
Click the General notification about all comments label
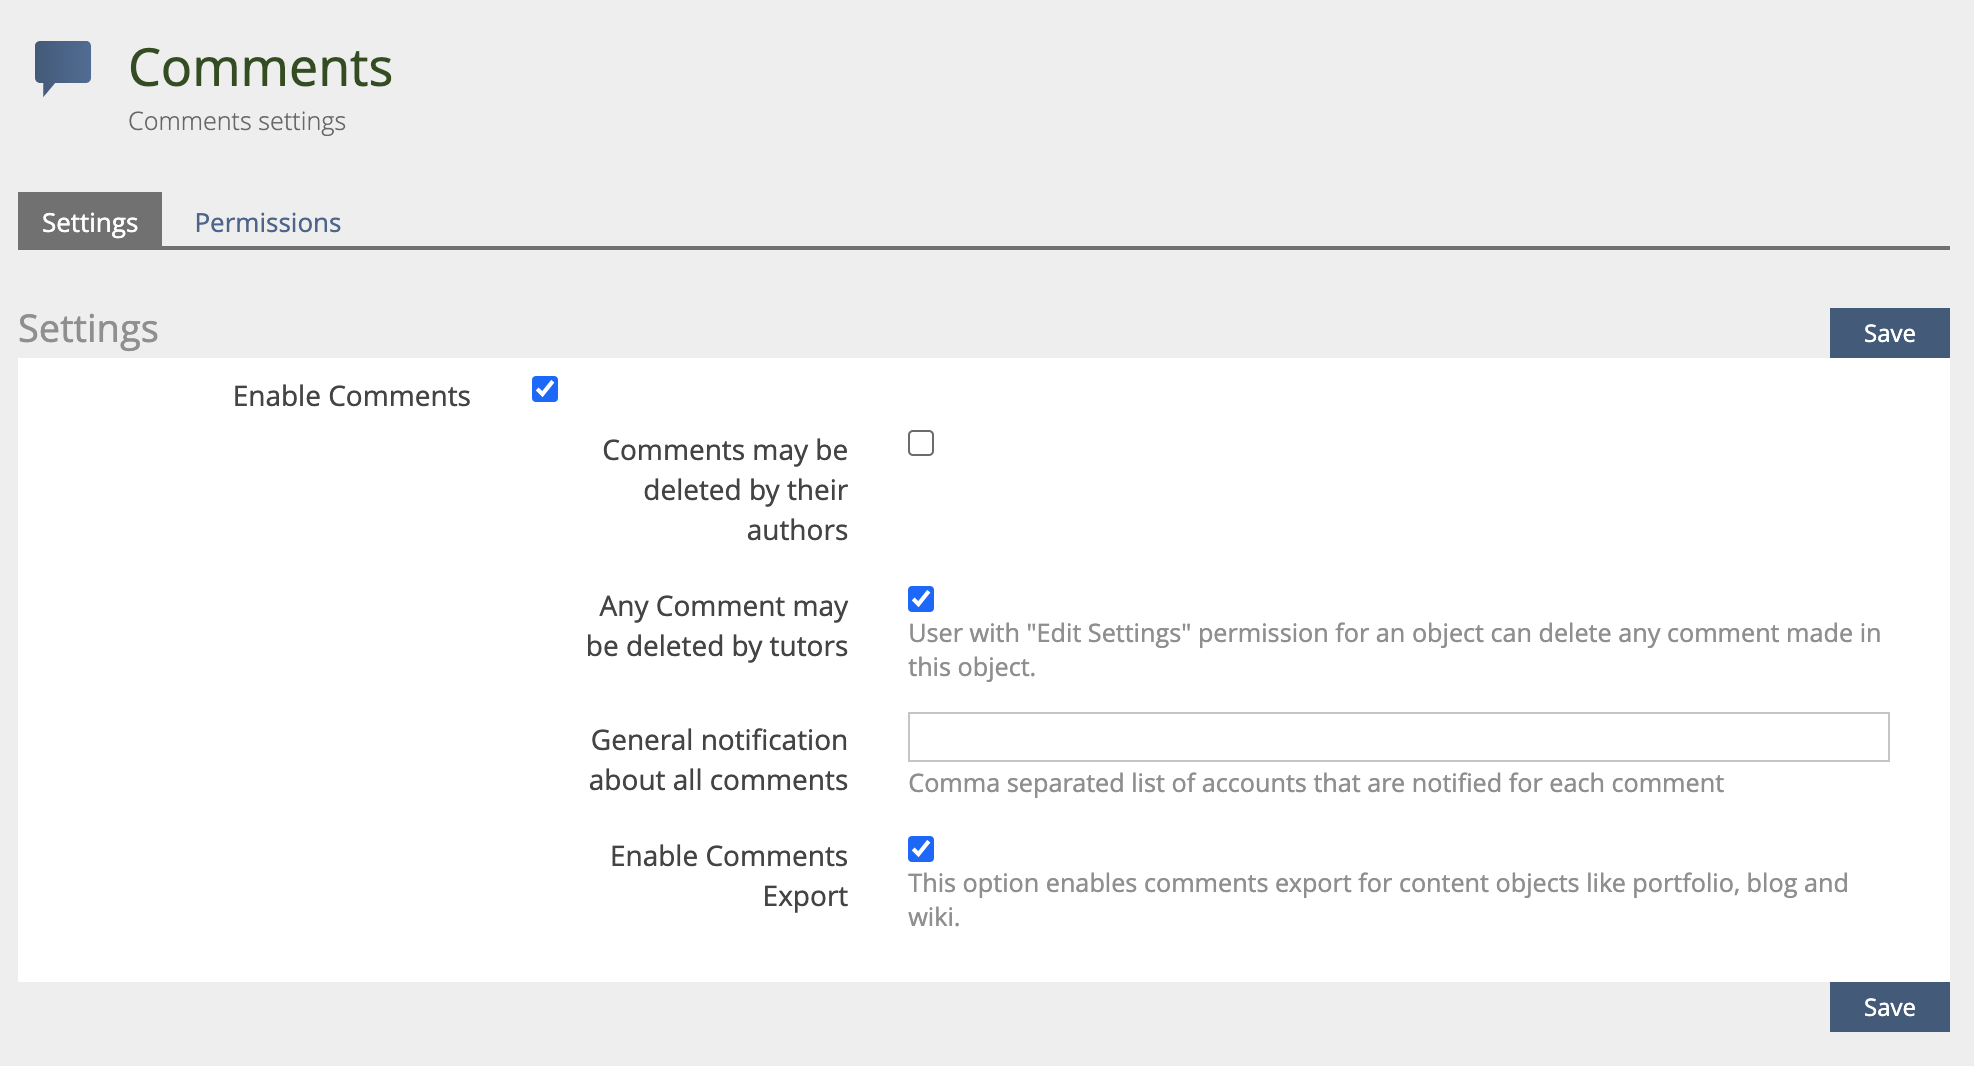[x=718, y=760]
